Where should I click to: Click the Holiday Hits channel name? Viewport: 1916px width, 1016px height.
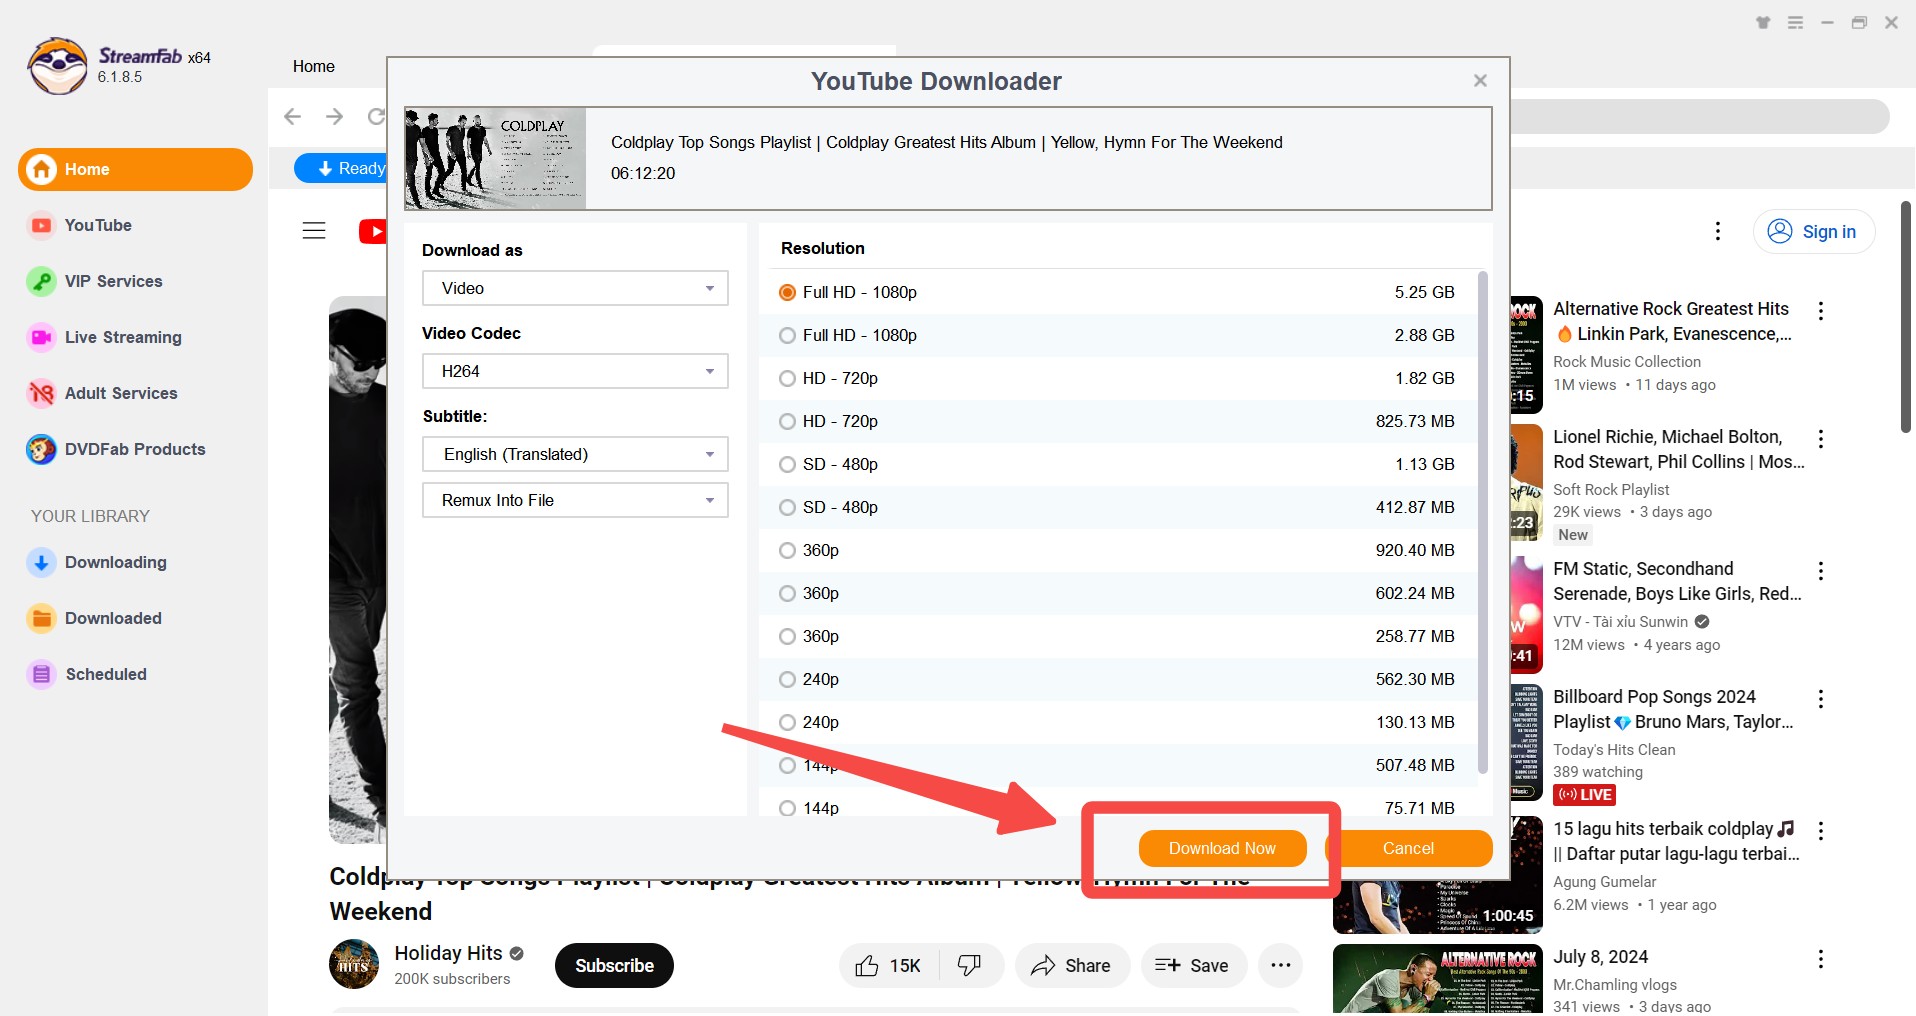click(448, 953)
